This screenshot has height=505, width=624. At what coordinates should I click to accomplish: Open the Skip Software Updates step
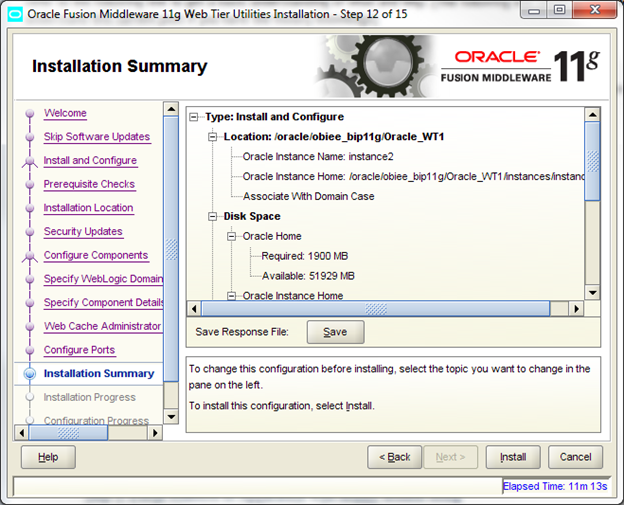tap(96, 137)
